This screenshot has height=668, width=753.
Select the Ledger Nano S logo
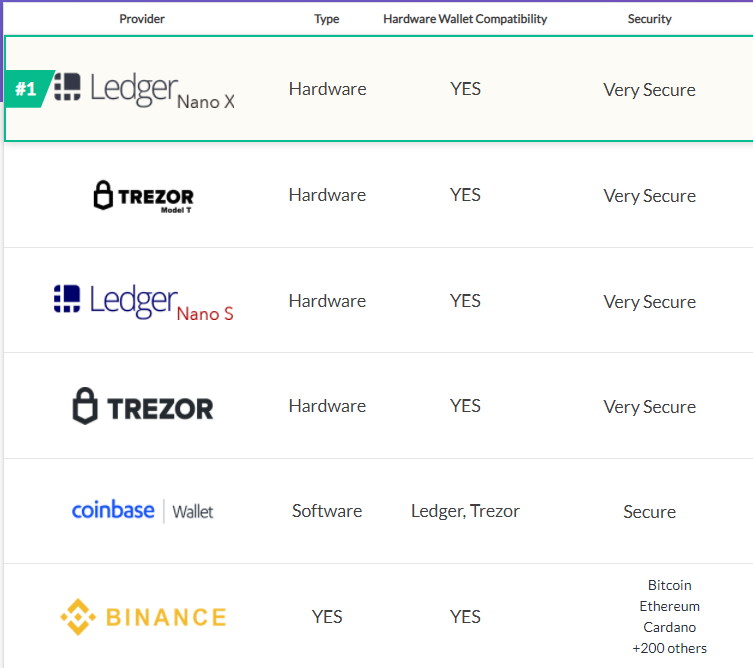coord(144,302)
